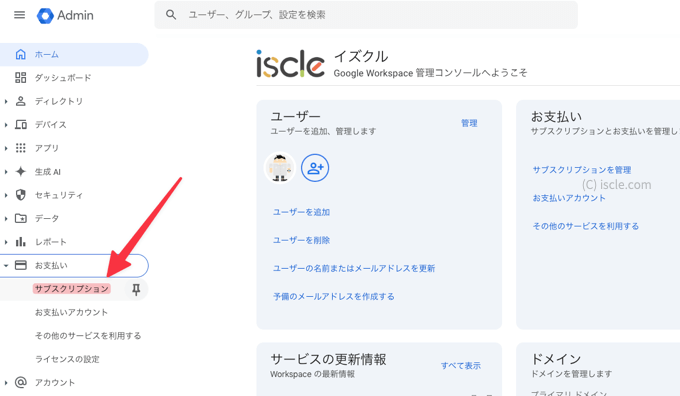Expand the アプリ section arrow
The height and width of the screenshot is (396, 680).
pyautogui.click(x=6, y=148)
